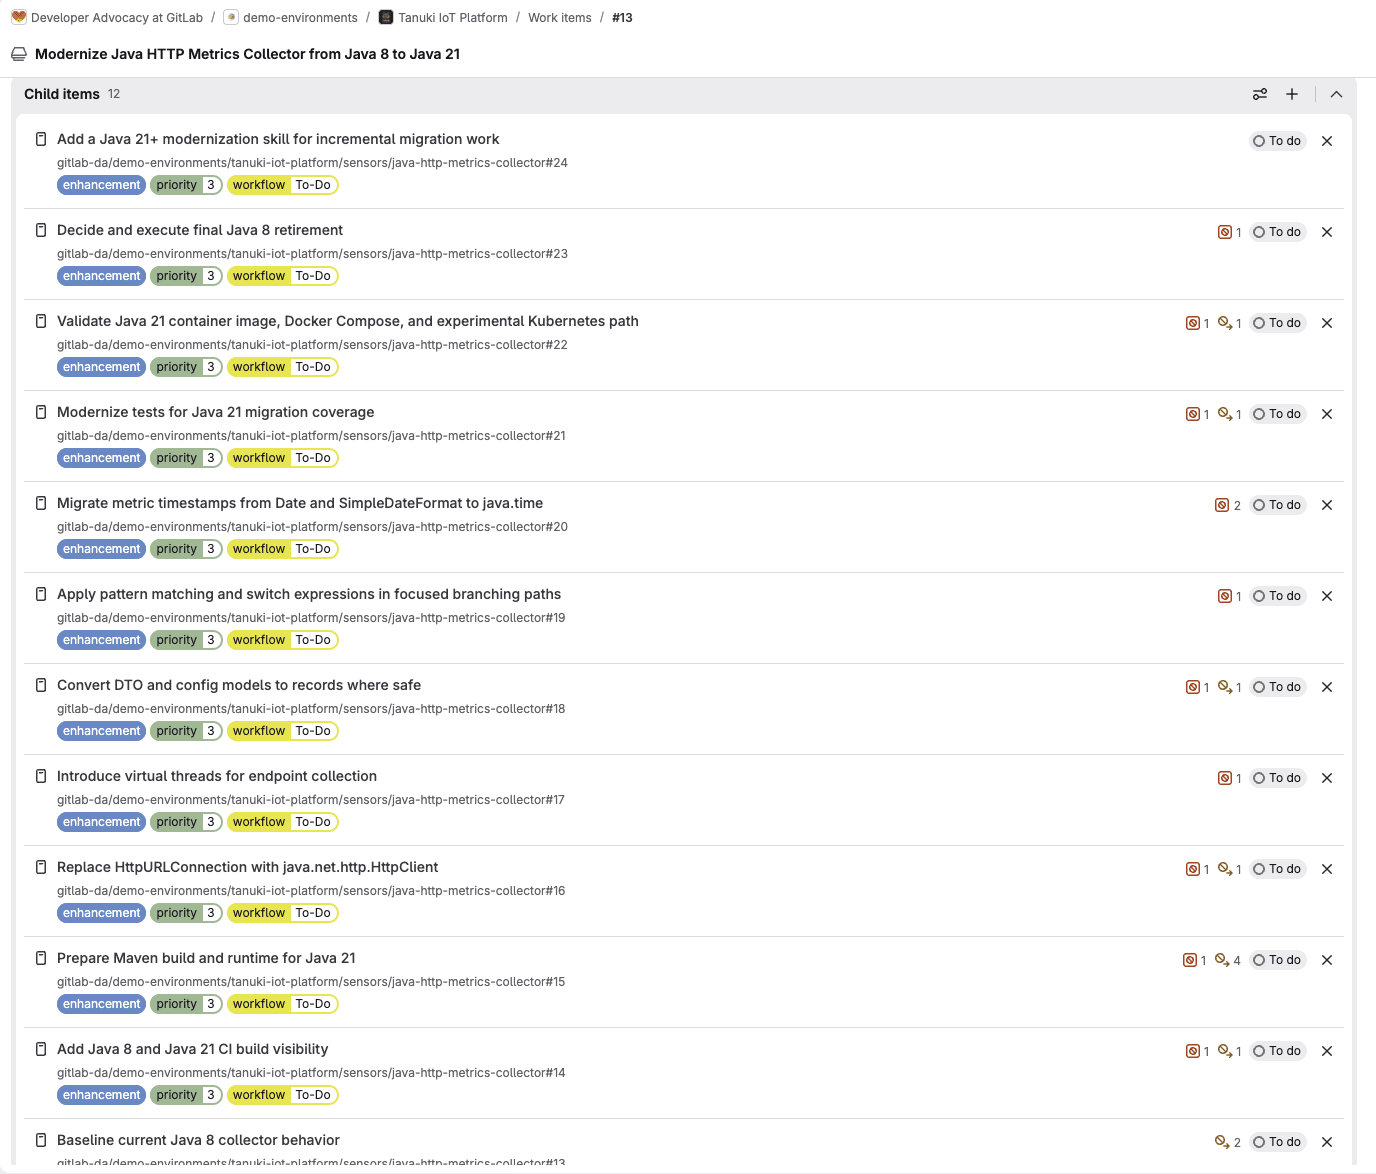
Task: Open 'Apply pattern matching and switch expressions' issue
Action: (x=309, y=594)
